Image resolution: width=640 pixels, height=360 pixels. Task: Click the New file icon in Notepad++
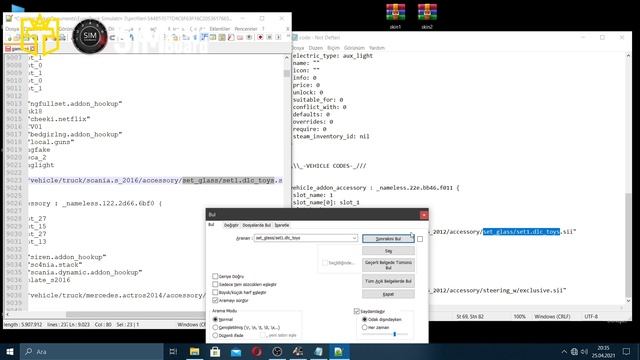click(9, 38)
